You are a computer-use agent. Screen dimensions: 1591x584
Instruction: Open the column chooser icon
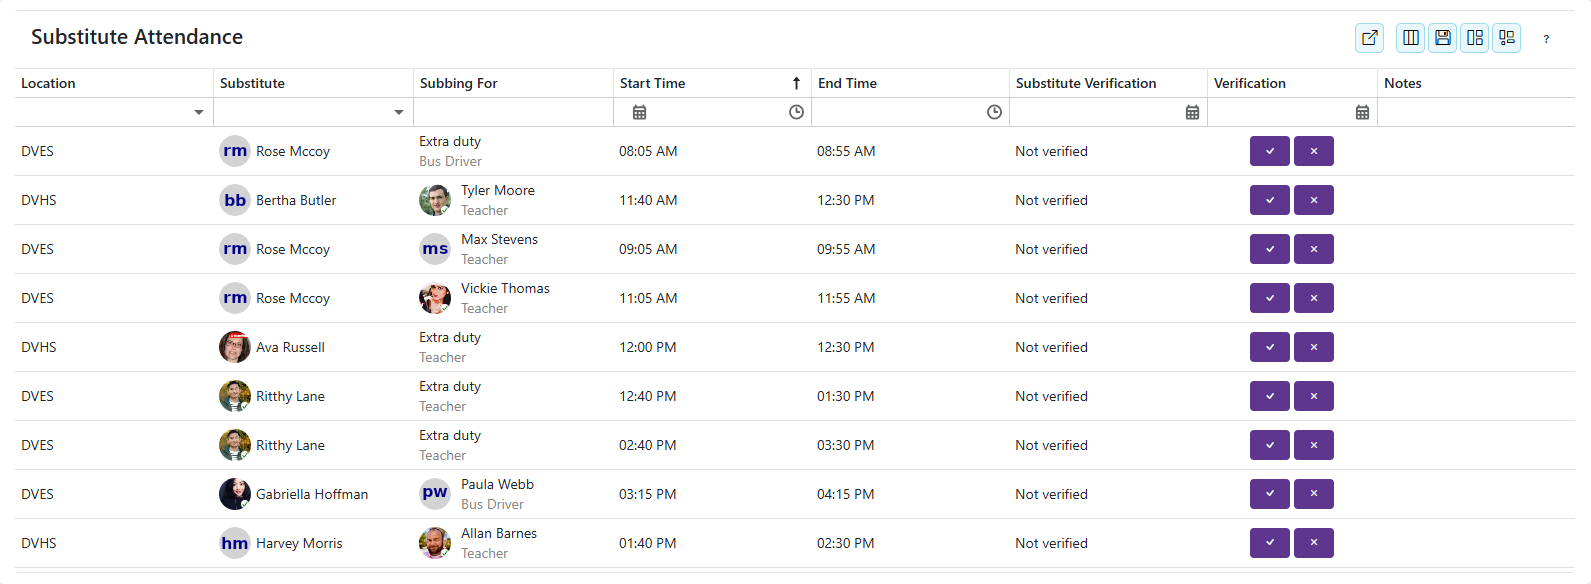[1410, 38]
